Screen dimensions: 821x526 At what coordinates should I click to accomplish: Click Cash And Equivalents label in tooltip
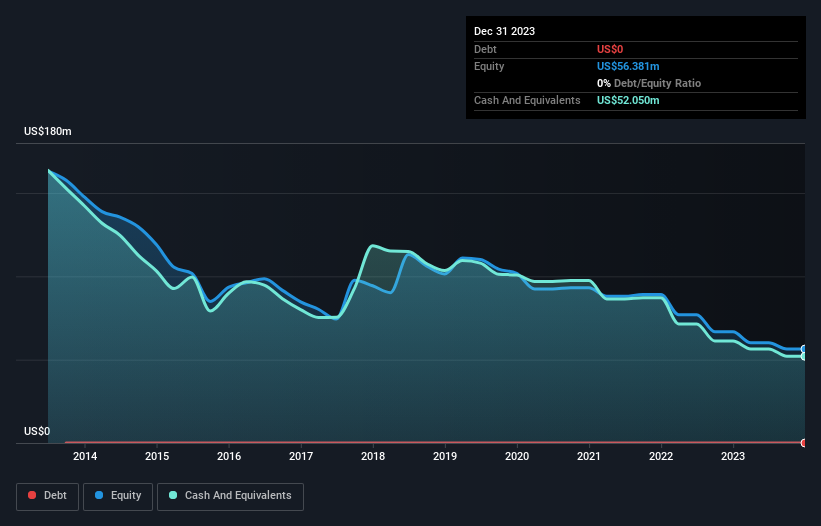(x=527, y=100)
